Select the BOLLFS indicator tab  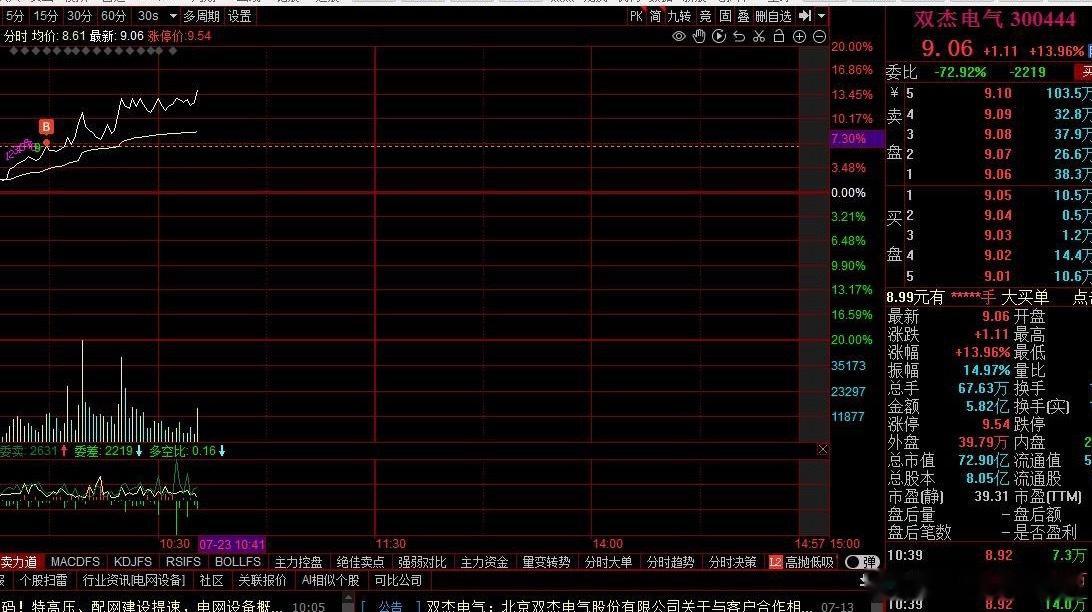237,561
